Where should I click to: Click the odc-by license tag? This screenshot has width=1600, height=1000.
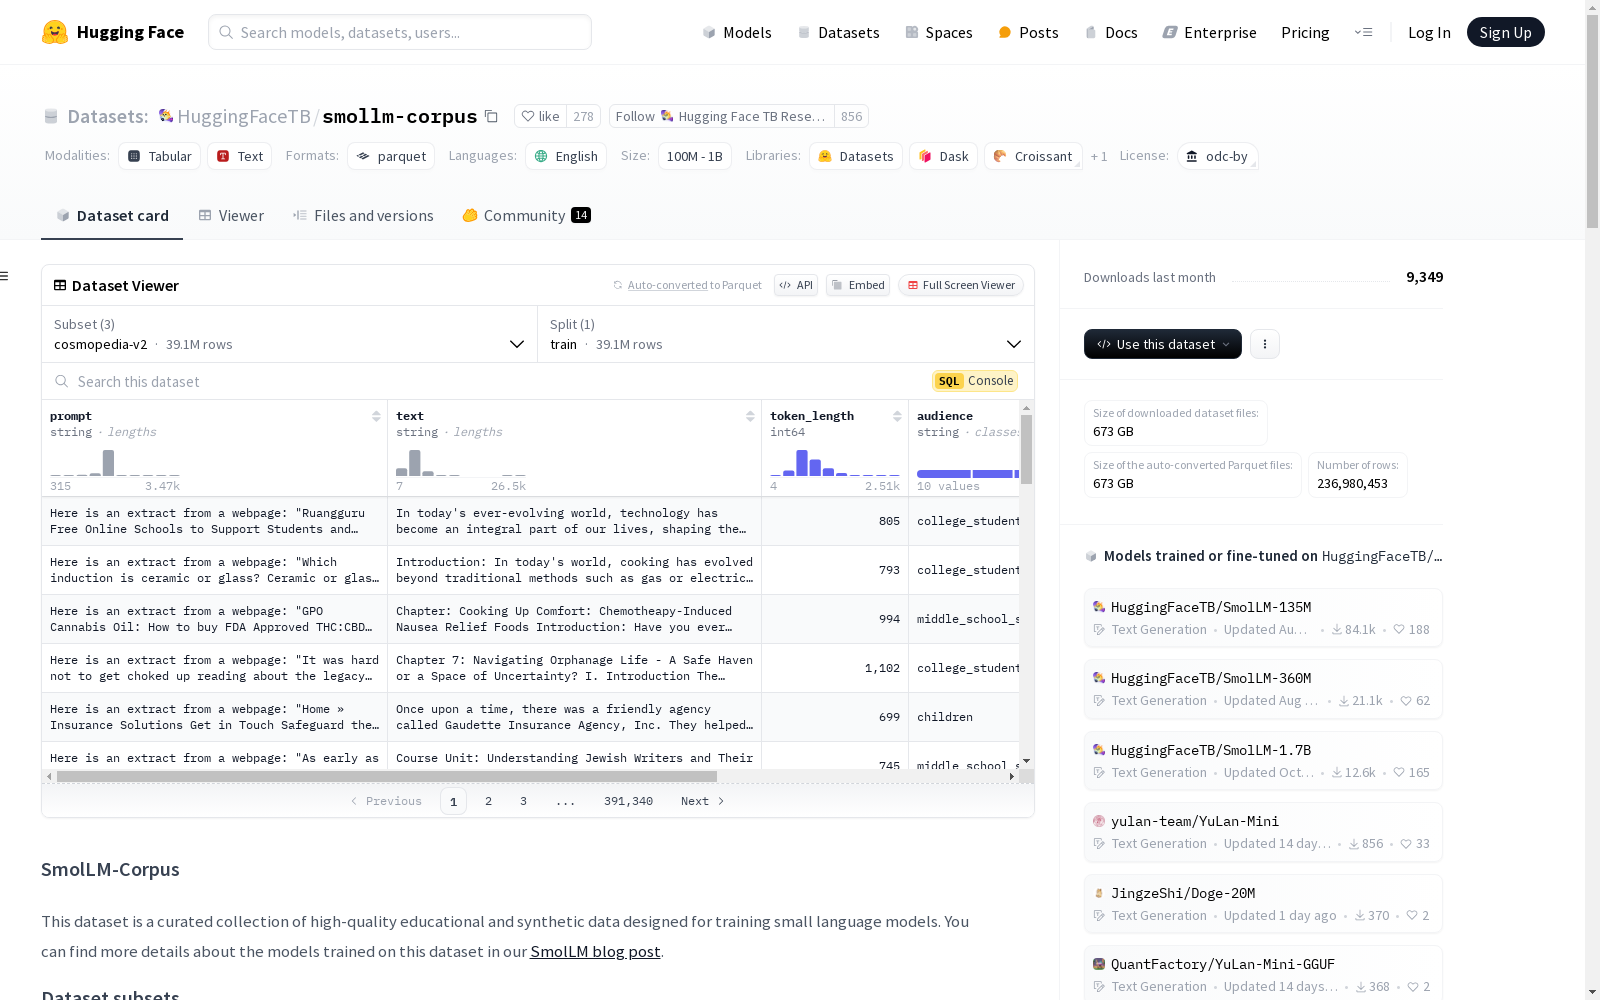tap(1217, 156)
